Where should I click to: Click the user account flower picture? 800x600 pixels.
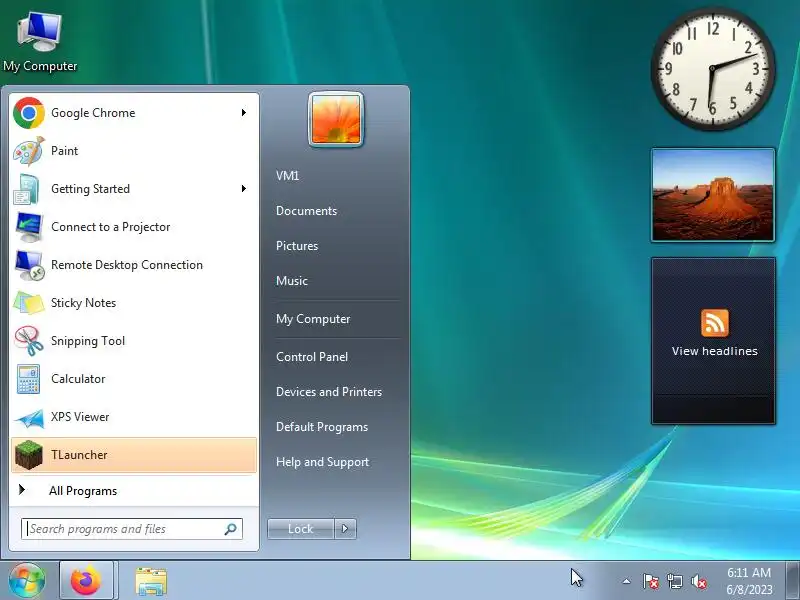[x=336, y=119]
